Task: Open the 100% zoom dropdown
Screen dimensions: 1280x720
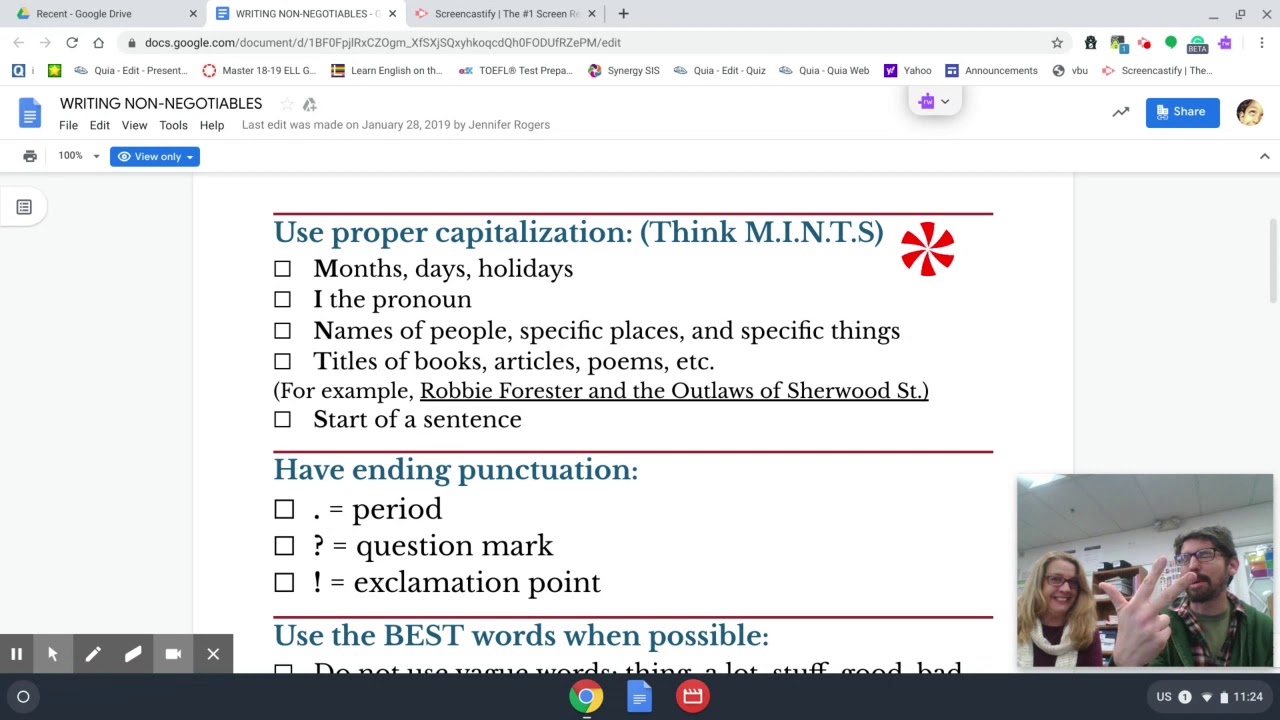Action: coord(78,156)
